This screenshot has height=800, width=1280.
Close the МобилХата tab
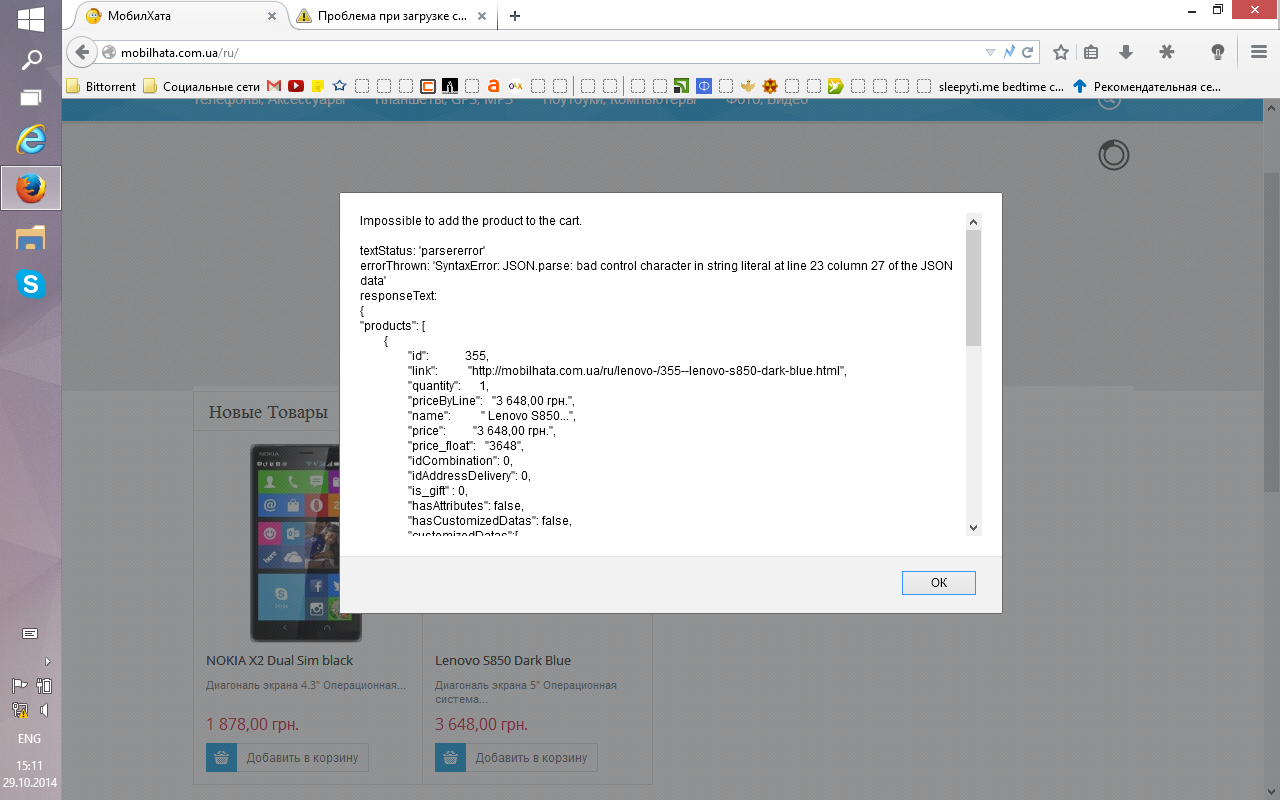[272, 16]
